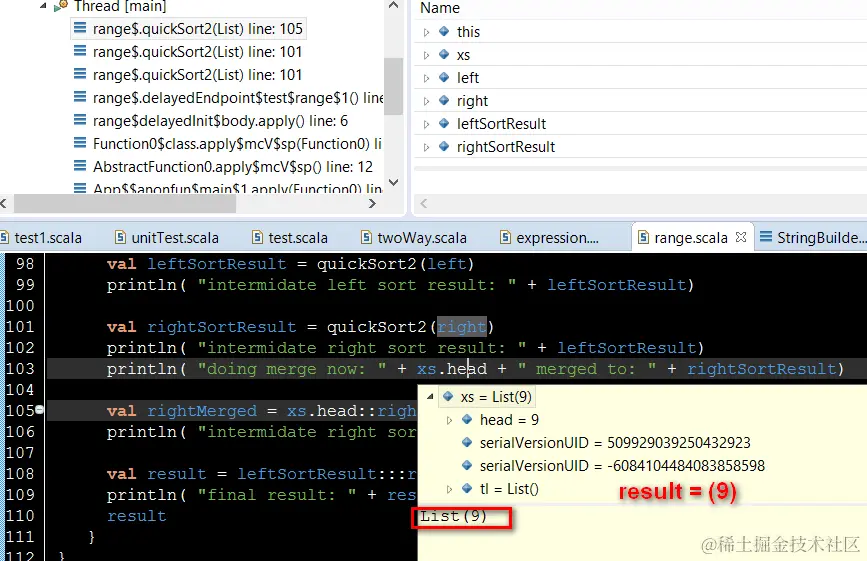867x561 pixels.
Task: Click the unitTest.scala file icon
Action: tap(120, 237)
